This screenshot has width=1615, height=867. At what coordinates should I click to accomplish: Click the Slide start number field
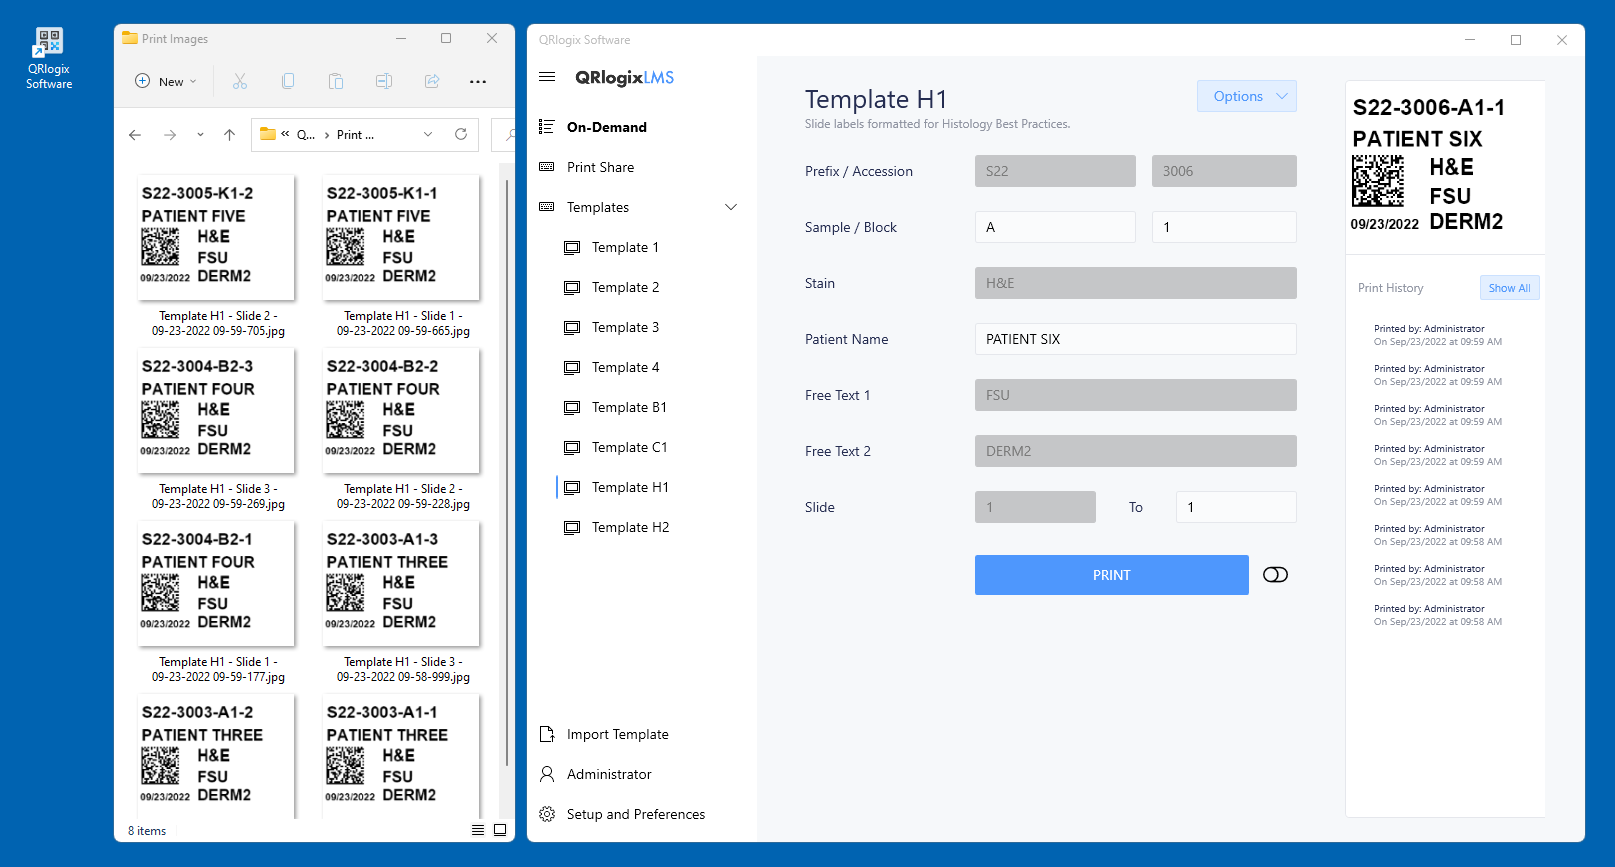pyautogui.click(x=1035, y=507)
